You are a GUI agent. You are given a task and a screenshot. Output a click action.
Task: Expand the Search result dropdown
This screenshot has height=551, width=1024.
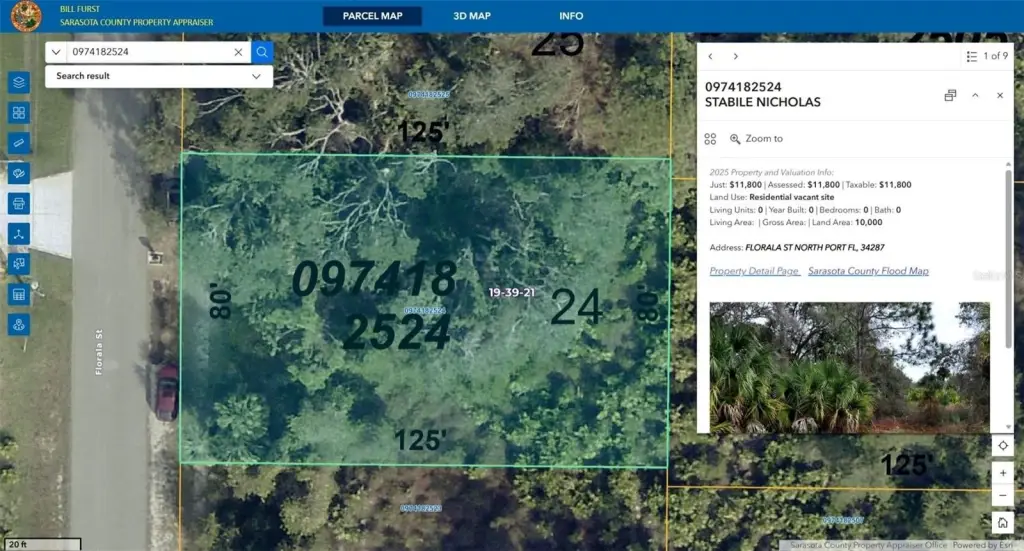(x=256, y=76)
